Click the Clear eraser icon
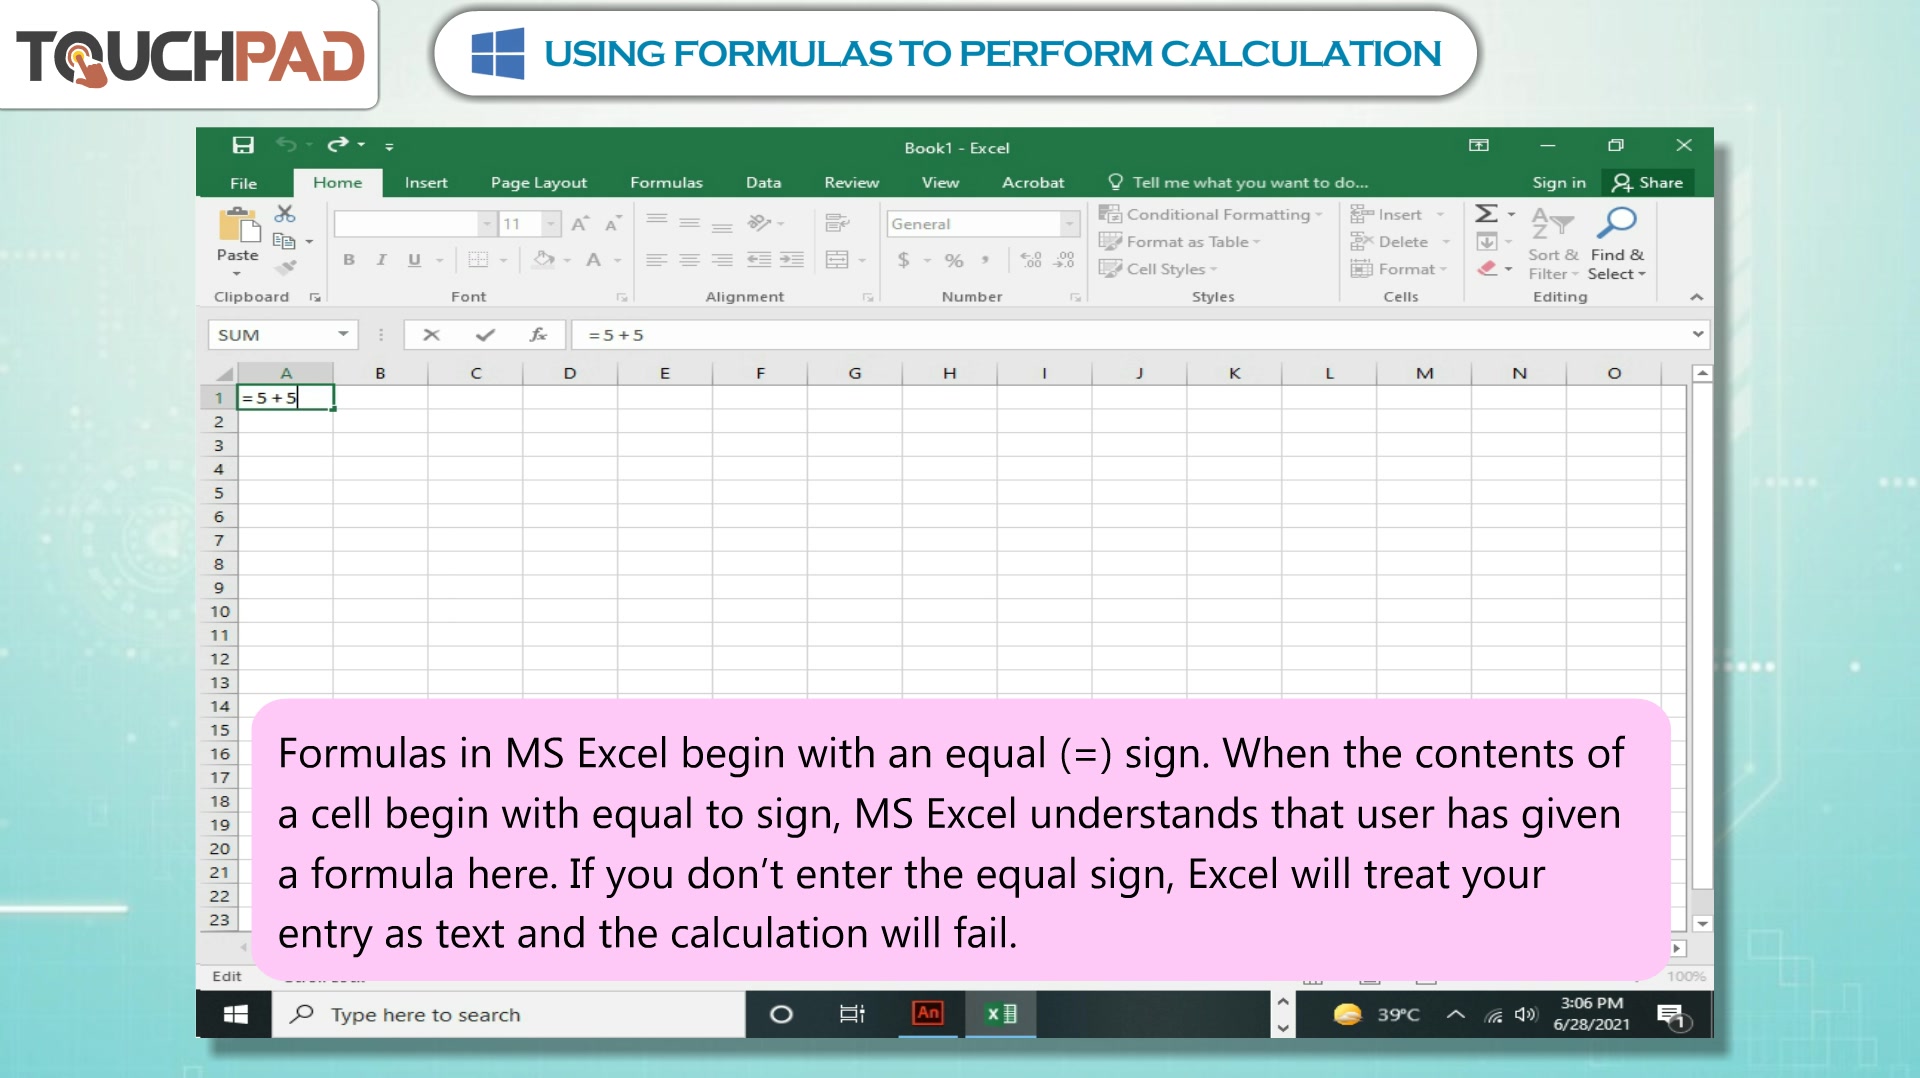The image size is (1920, 1078). 1487,268
